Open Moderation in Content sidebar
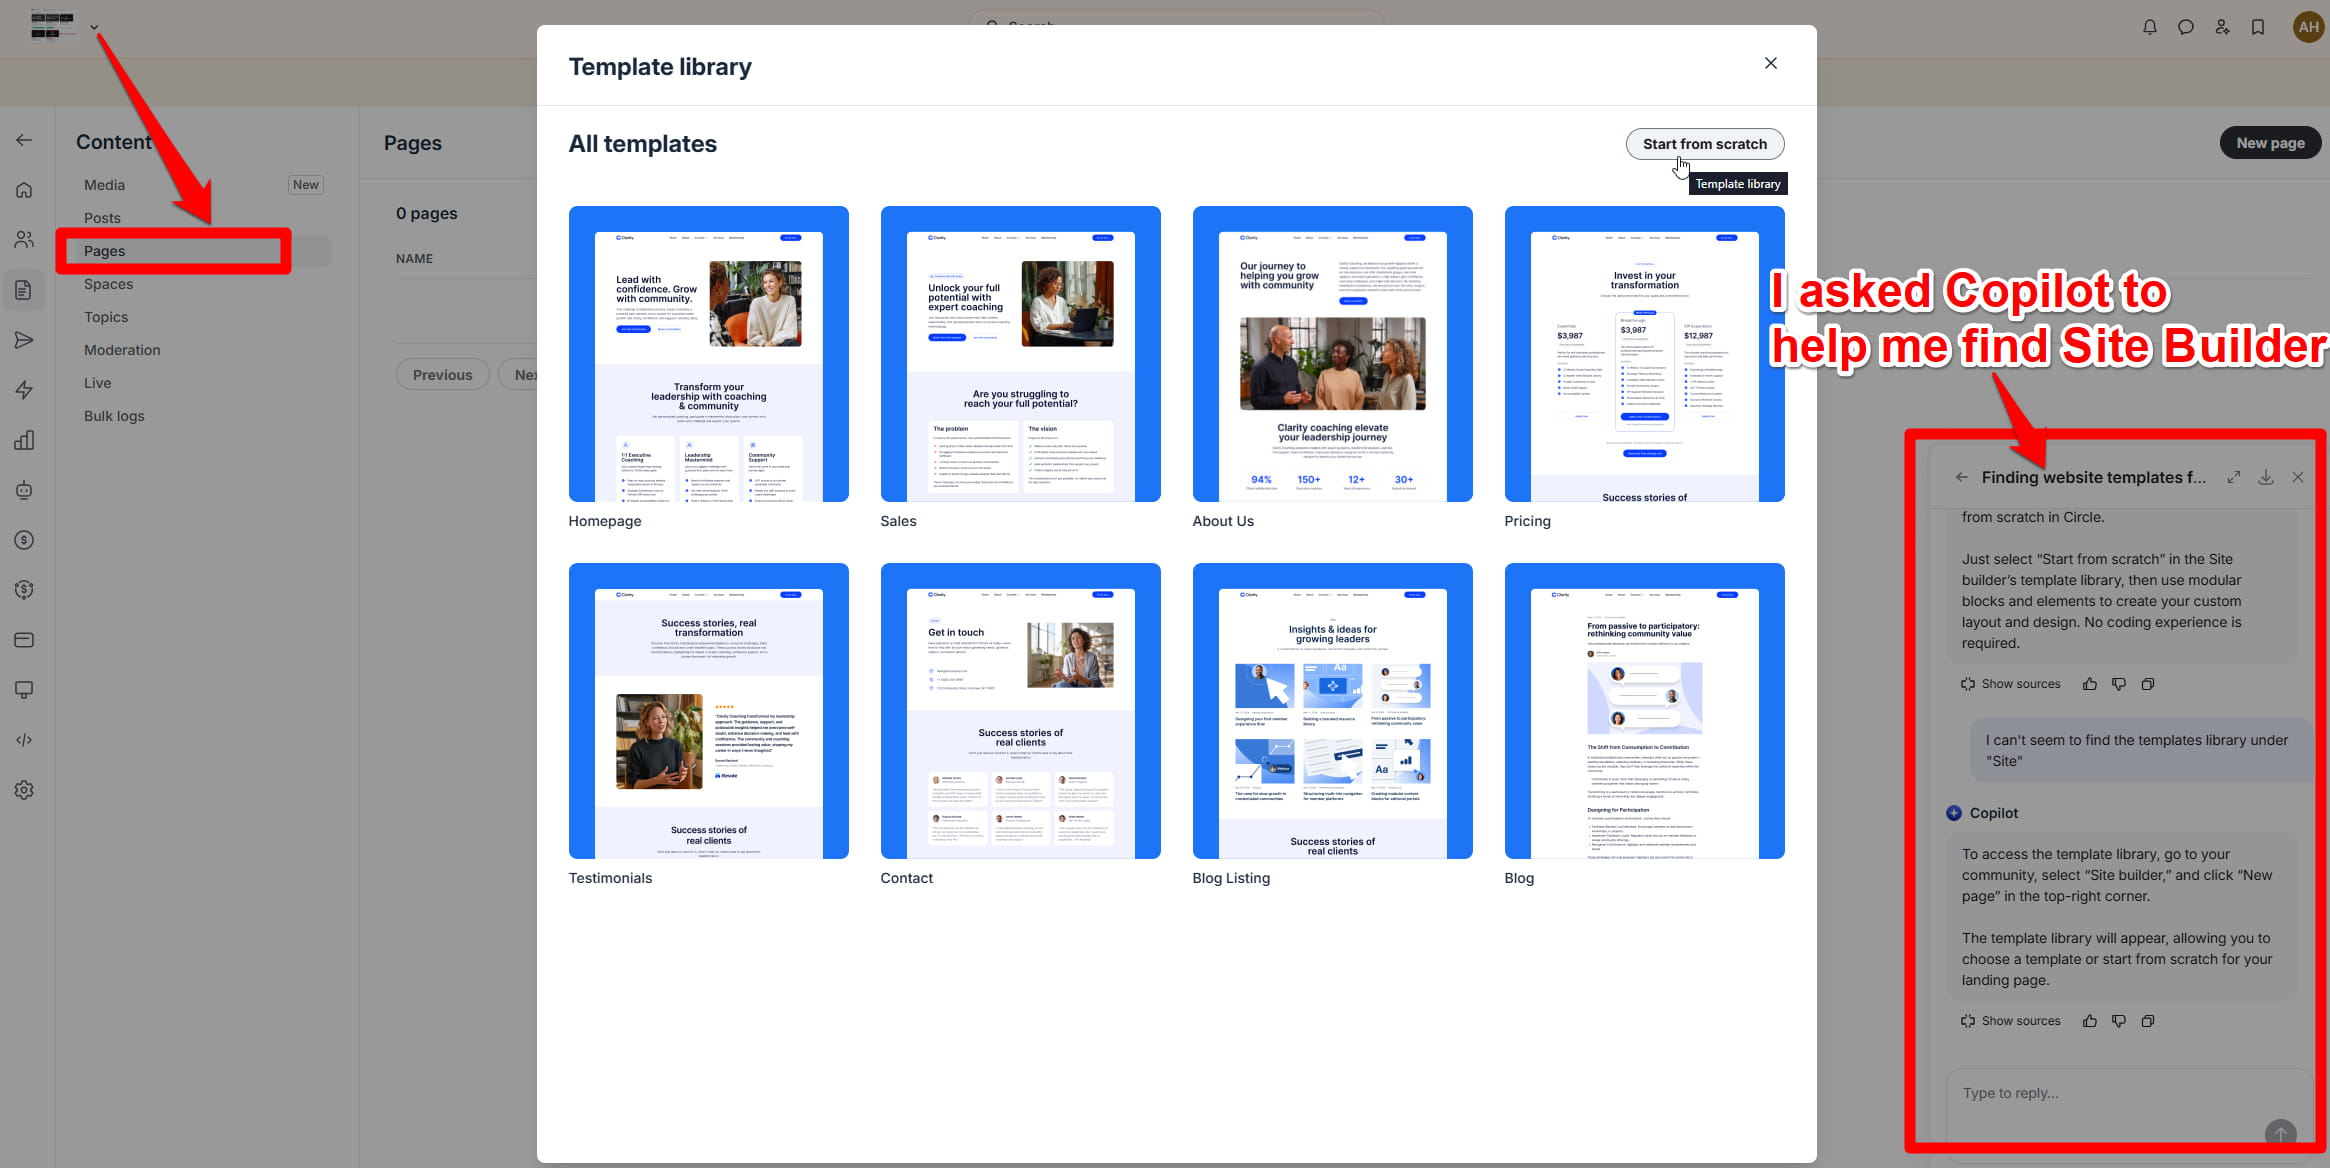This screenshot has width=2330, height=1168. point(122,350)
